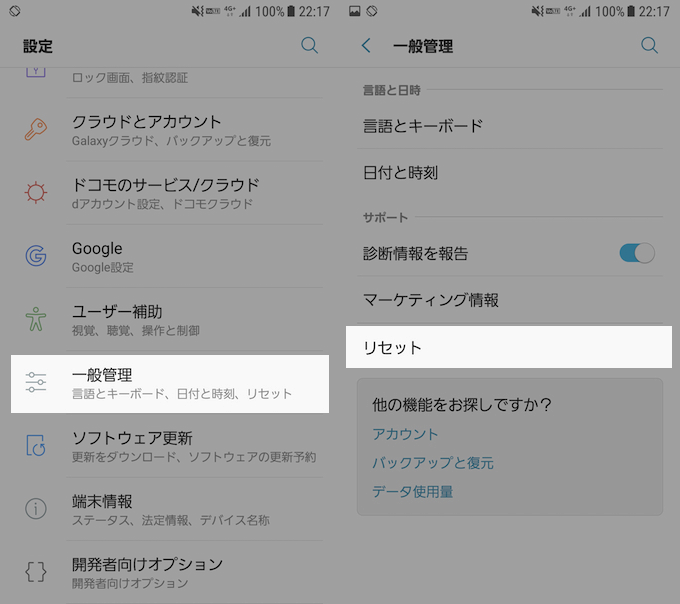Tap the Google G icon
Screen dimensions: 680x604
[36, 256]
